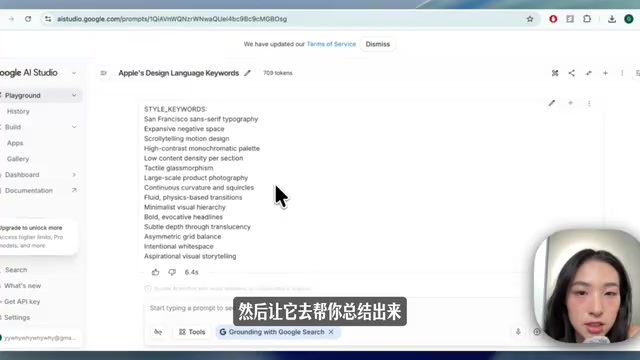Open Apps in the sidebar
The image size is (640, 360).
[15, 143]
